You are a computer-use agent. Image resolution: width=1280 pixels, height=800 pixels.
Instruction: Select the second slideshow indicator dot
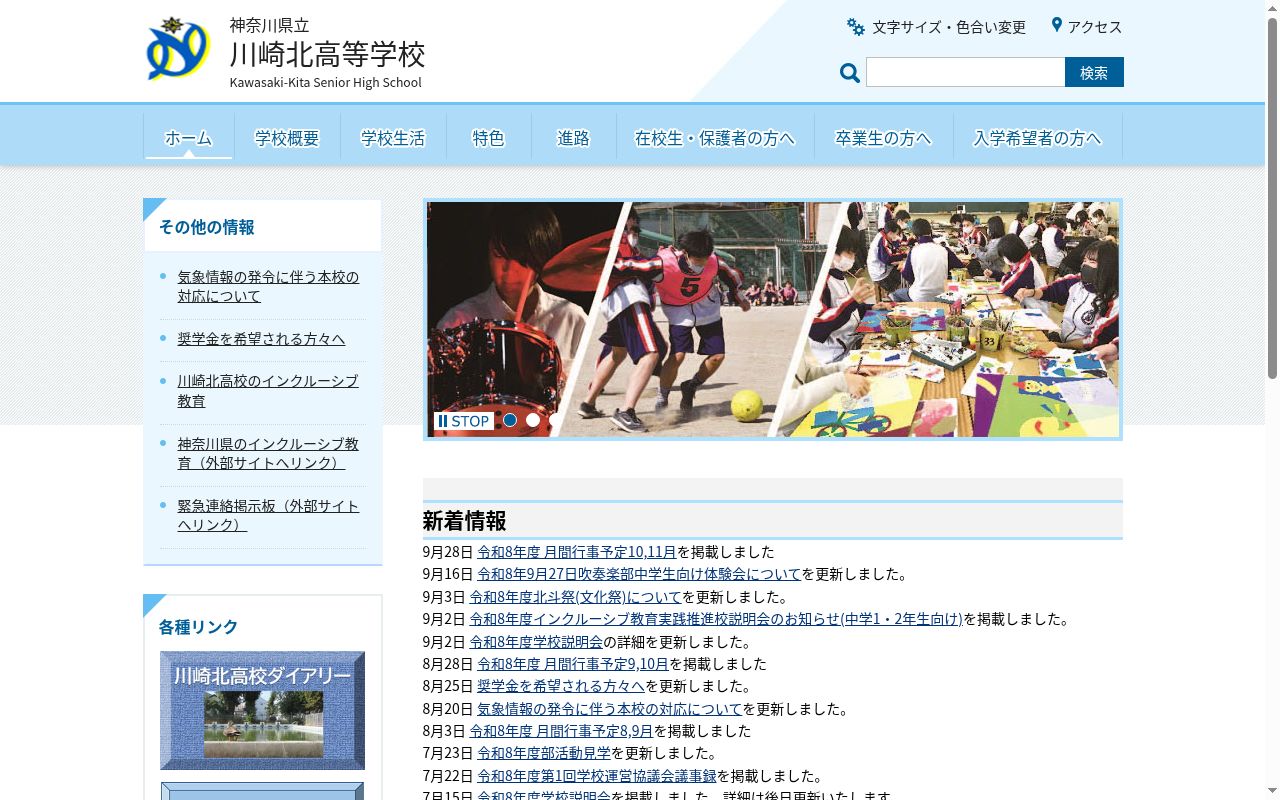coord(533,420)
